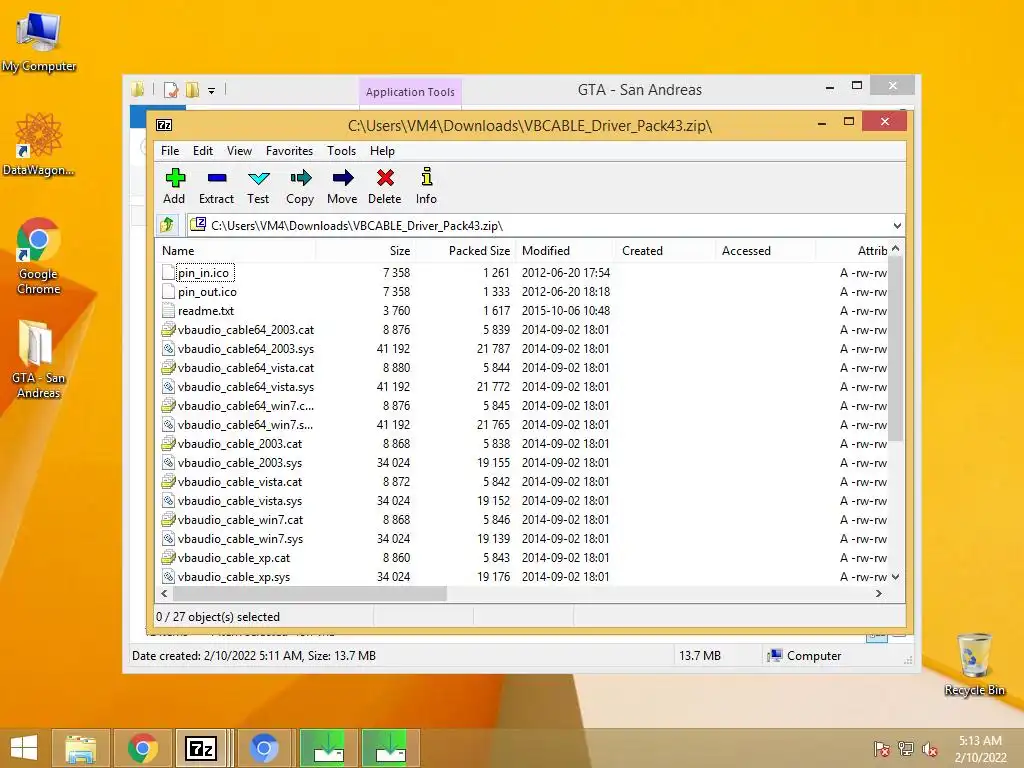The image size is (1024, 768).
Task: Click the Move toolbar icon
Action: [x=342, y=186]
